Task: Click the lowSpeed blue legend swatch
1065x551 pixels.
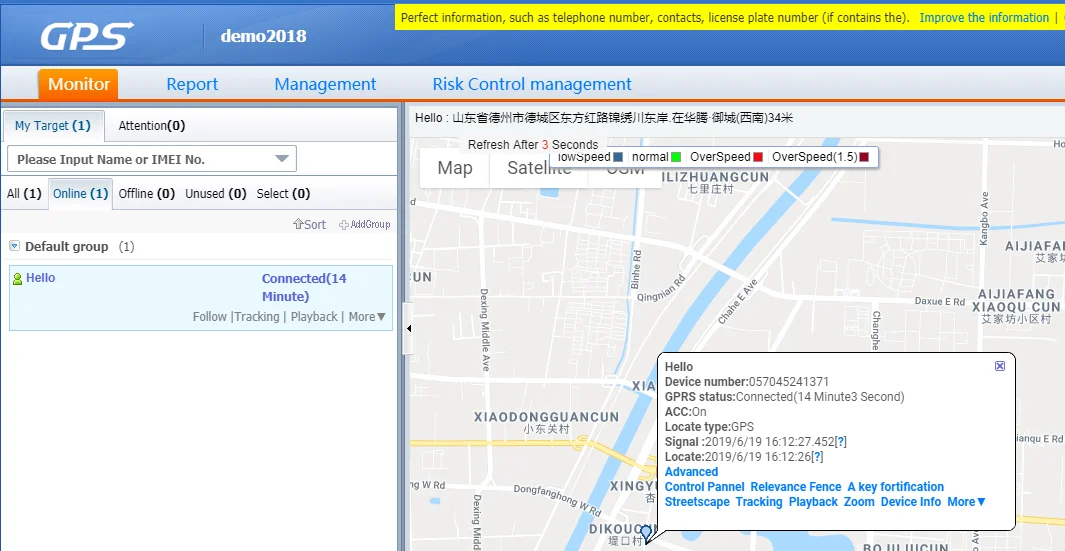Action: click(x=617, y=157)
